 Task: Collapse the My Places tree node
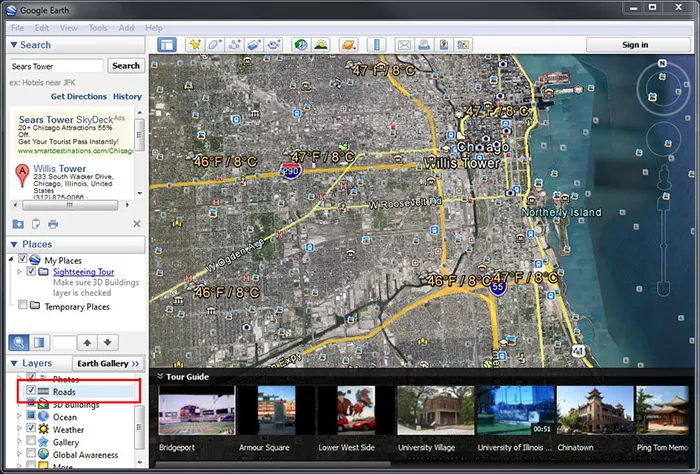(x=11, y=259)
